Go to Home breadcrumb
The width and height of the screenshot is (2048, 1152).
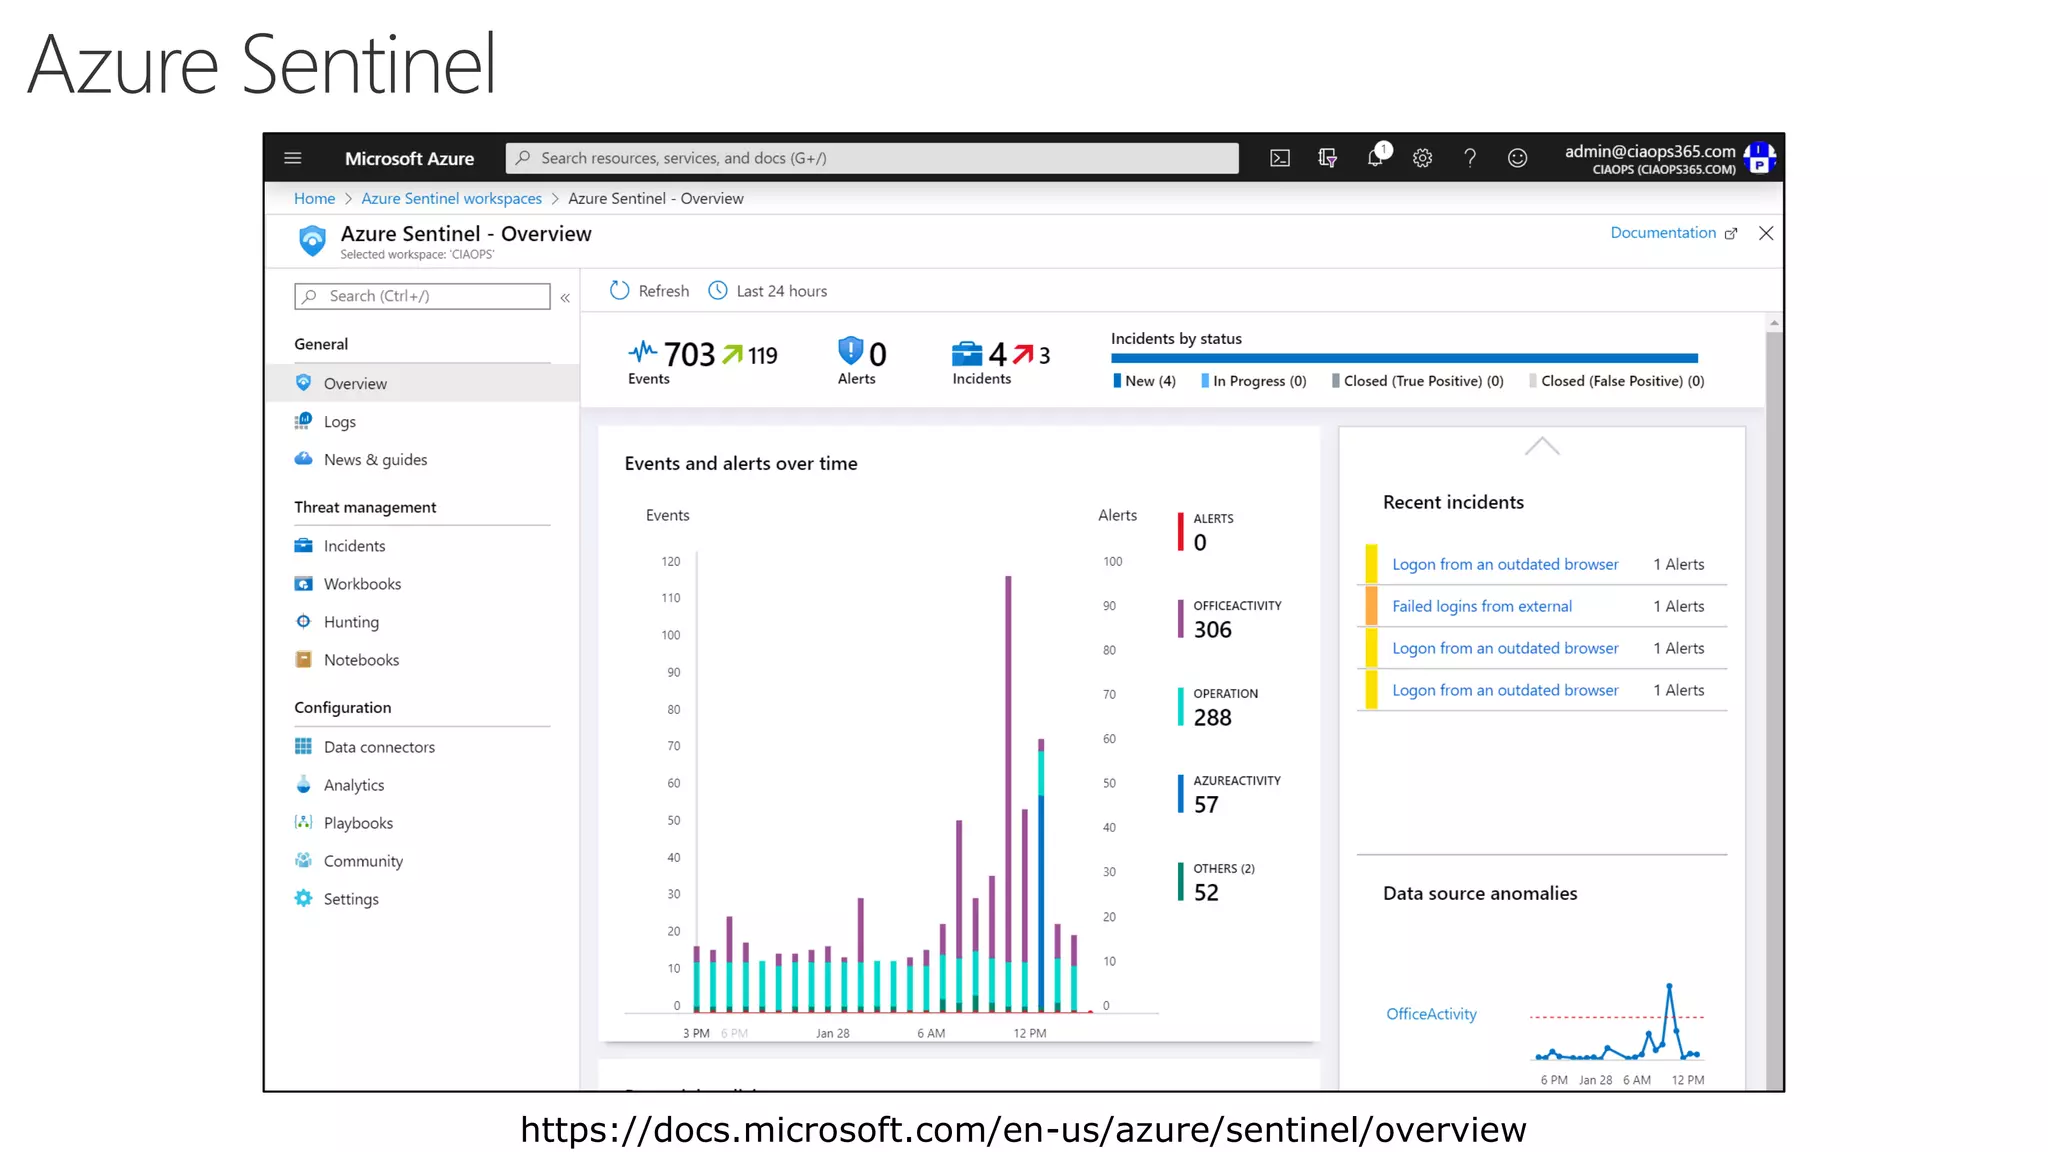314,198
